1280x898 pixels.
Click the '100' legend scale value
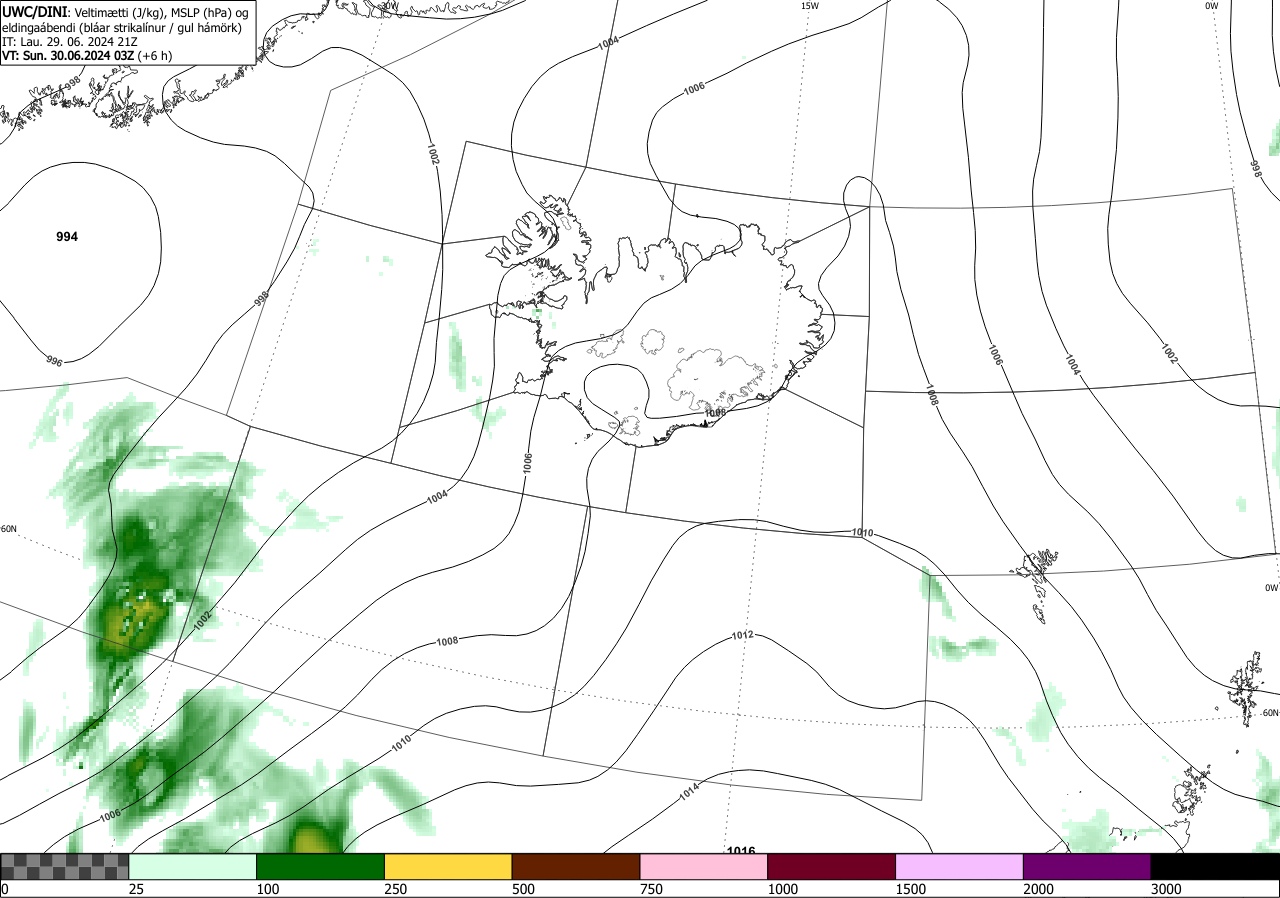[x=268, y=889]
